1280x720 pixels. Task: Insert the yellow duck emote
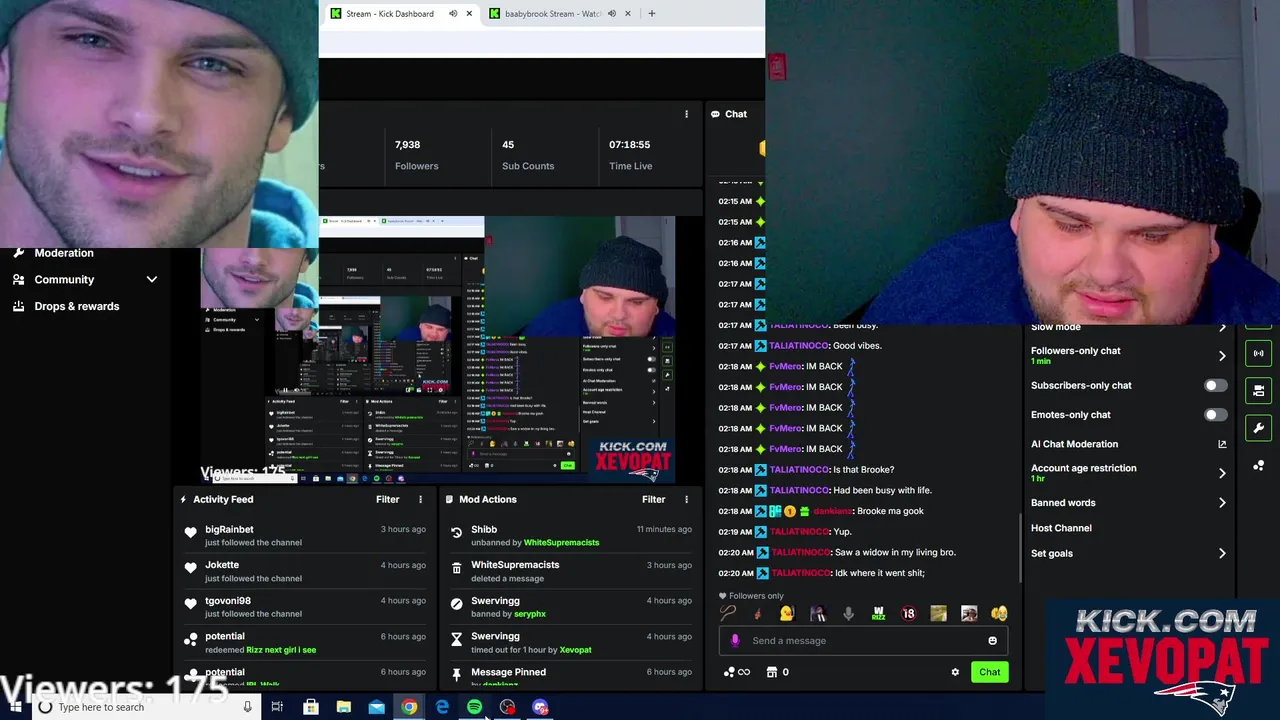point(787,613)
